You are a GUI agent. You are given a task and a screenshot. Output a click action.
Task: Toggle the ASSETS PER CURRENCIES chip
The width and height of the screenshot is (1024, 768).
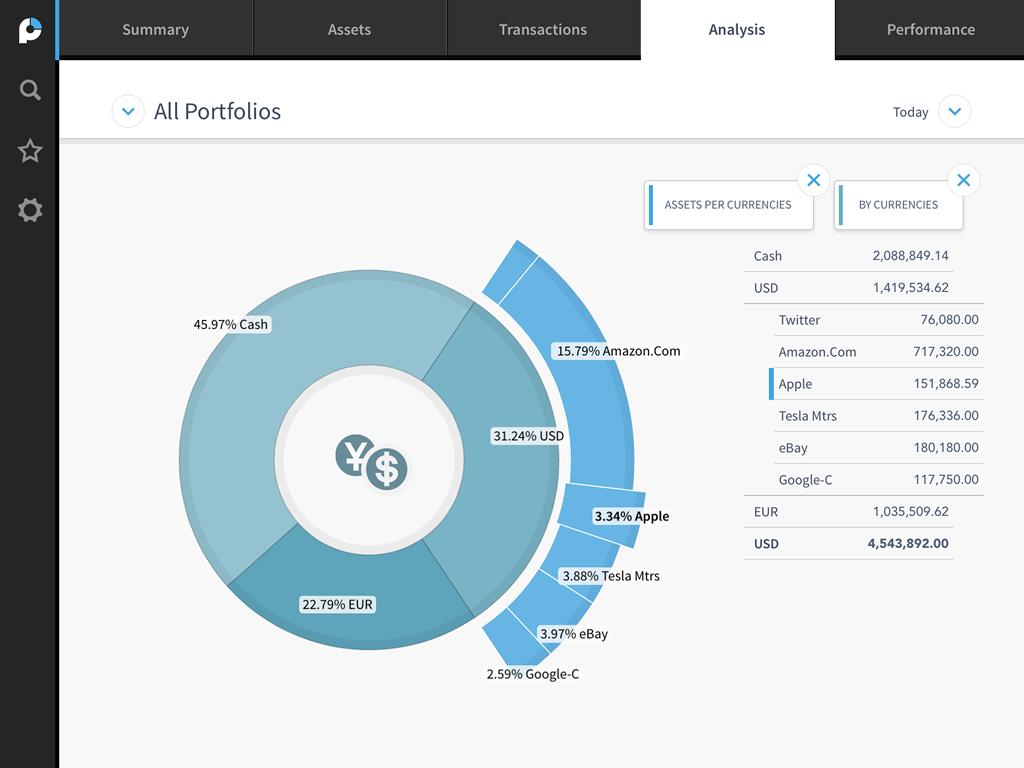[x=728, y=205]
